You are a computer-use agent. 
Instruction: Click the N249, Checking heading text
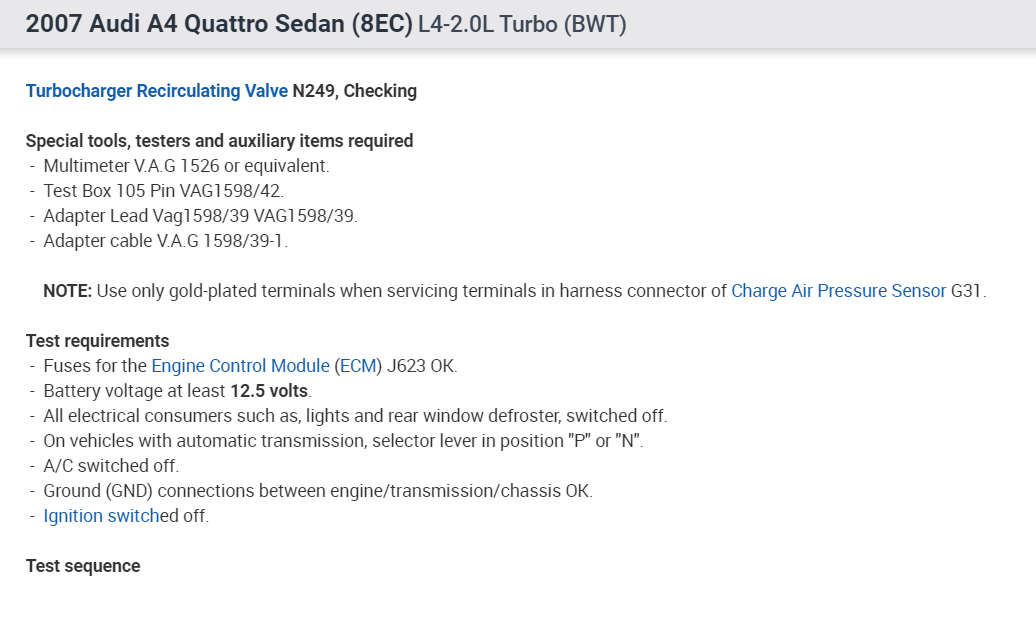[355, 91]
